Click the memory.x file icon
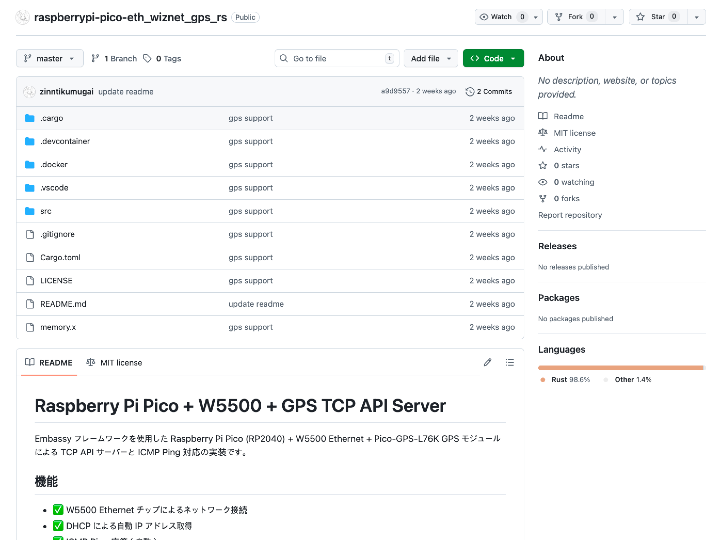This screenshot has width=720, height=540. click(30, 327)
